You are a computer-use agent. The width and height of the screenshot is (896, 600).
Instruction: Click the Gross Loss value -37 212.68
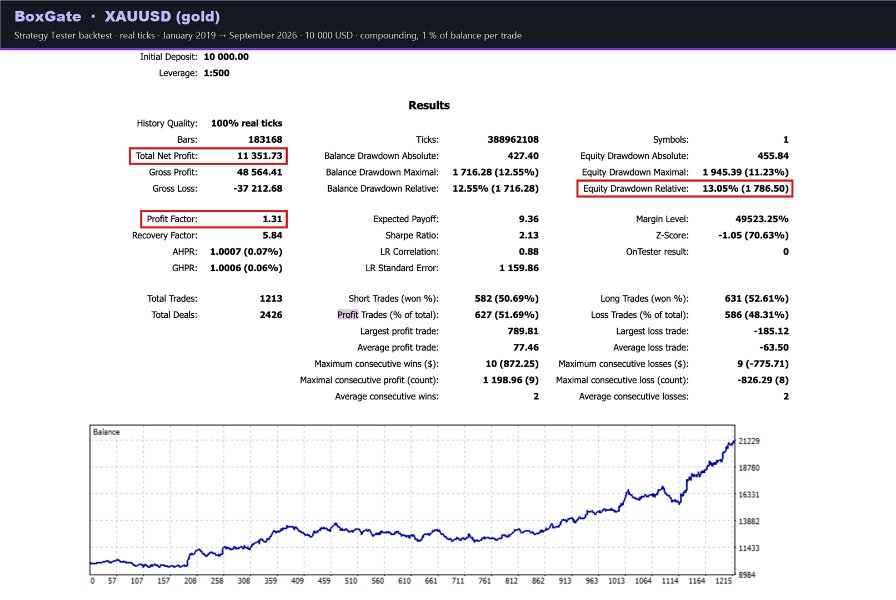258,189
